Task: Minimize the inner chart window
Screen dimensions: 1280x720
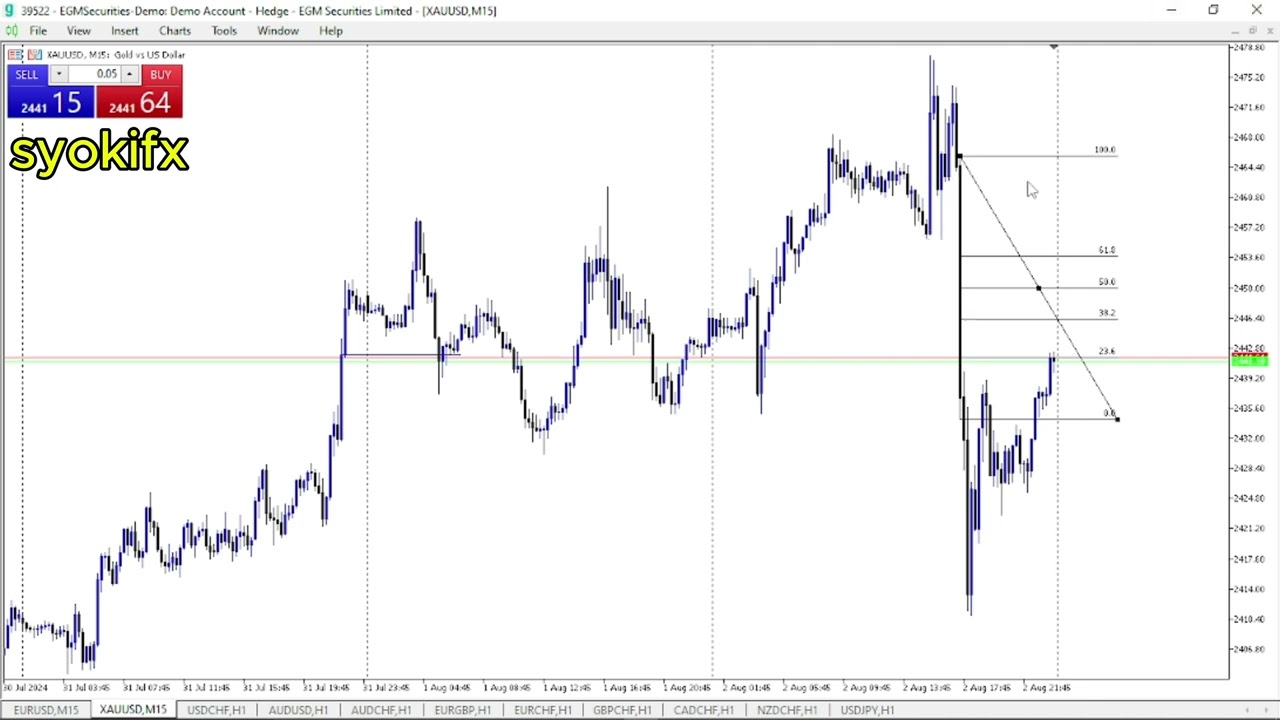Action: tap(1235, 31)
